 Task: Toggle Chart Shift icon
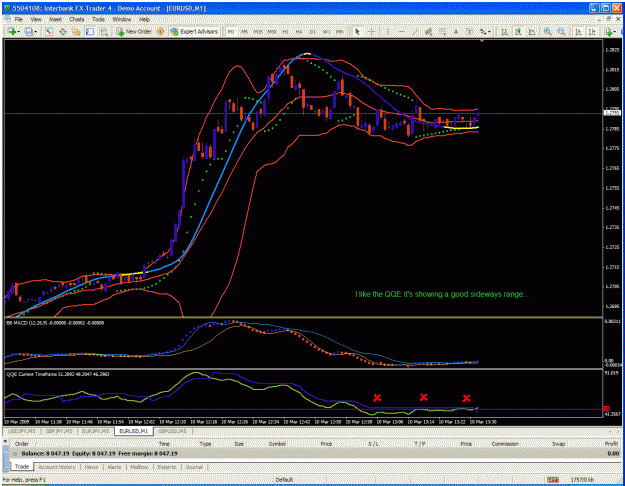click(592, 31)
